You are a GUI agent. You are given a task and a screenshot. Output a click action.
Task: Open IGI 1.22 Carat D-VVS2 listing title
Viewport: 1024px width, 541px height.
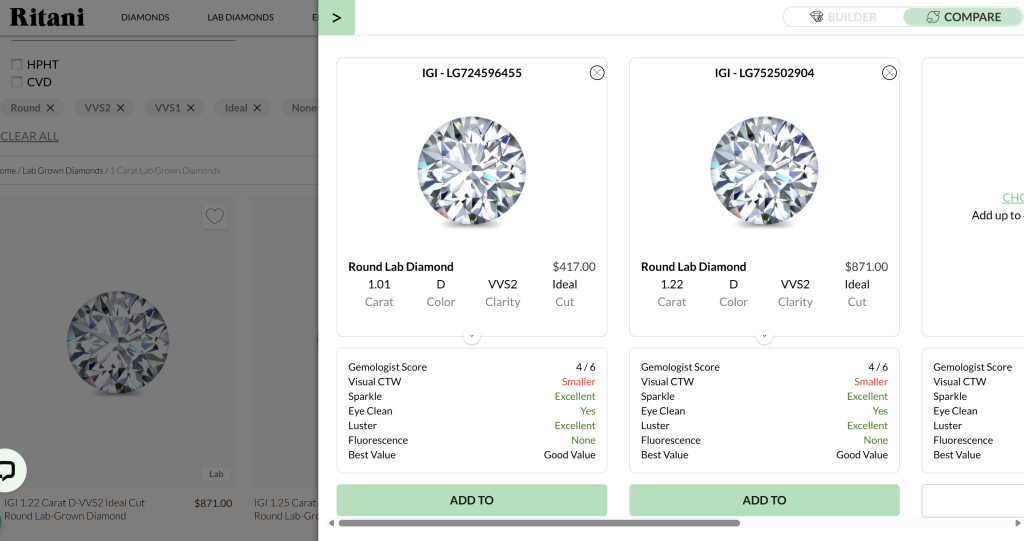(74, 509)
